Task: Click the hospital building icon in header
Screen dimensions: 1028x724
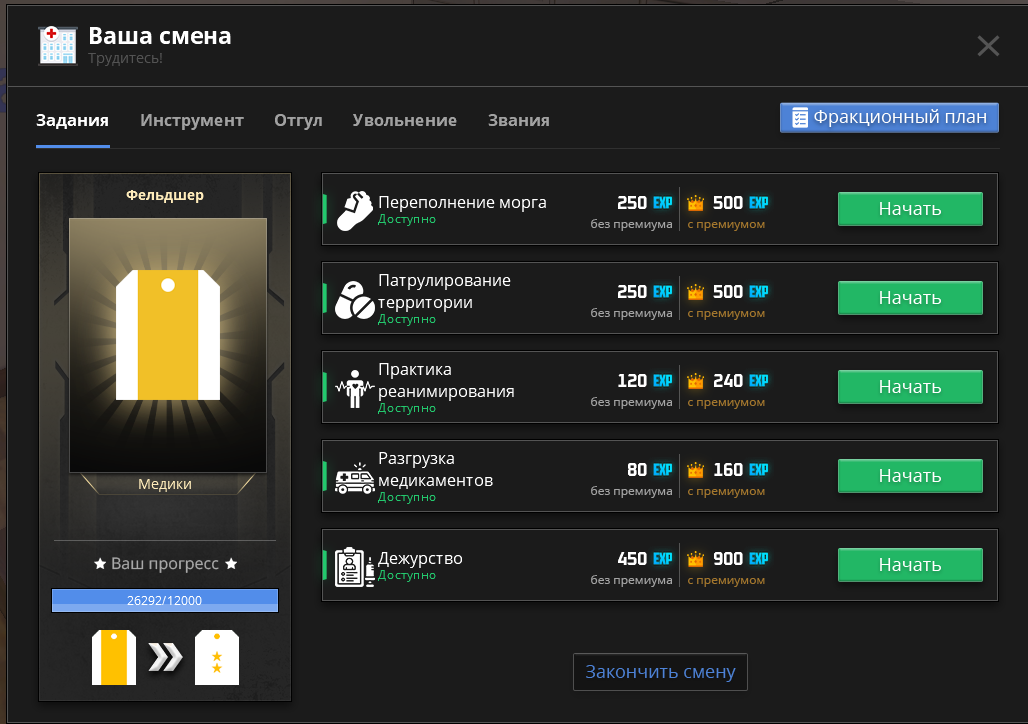Action: point(58,45)
